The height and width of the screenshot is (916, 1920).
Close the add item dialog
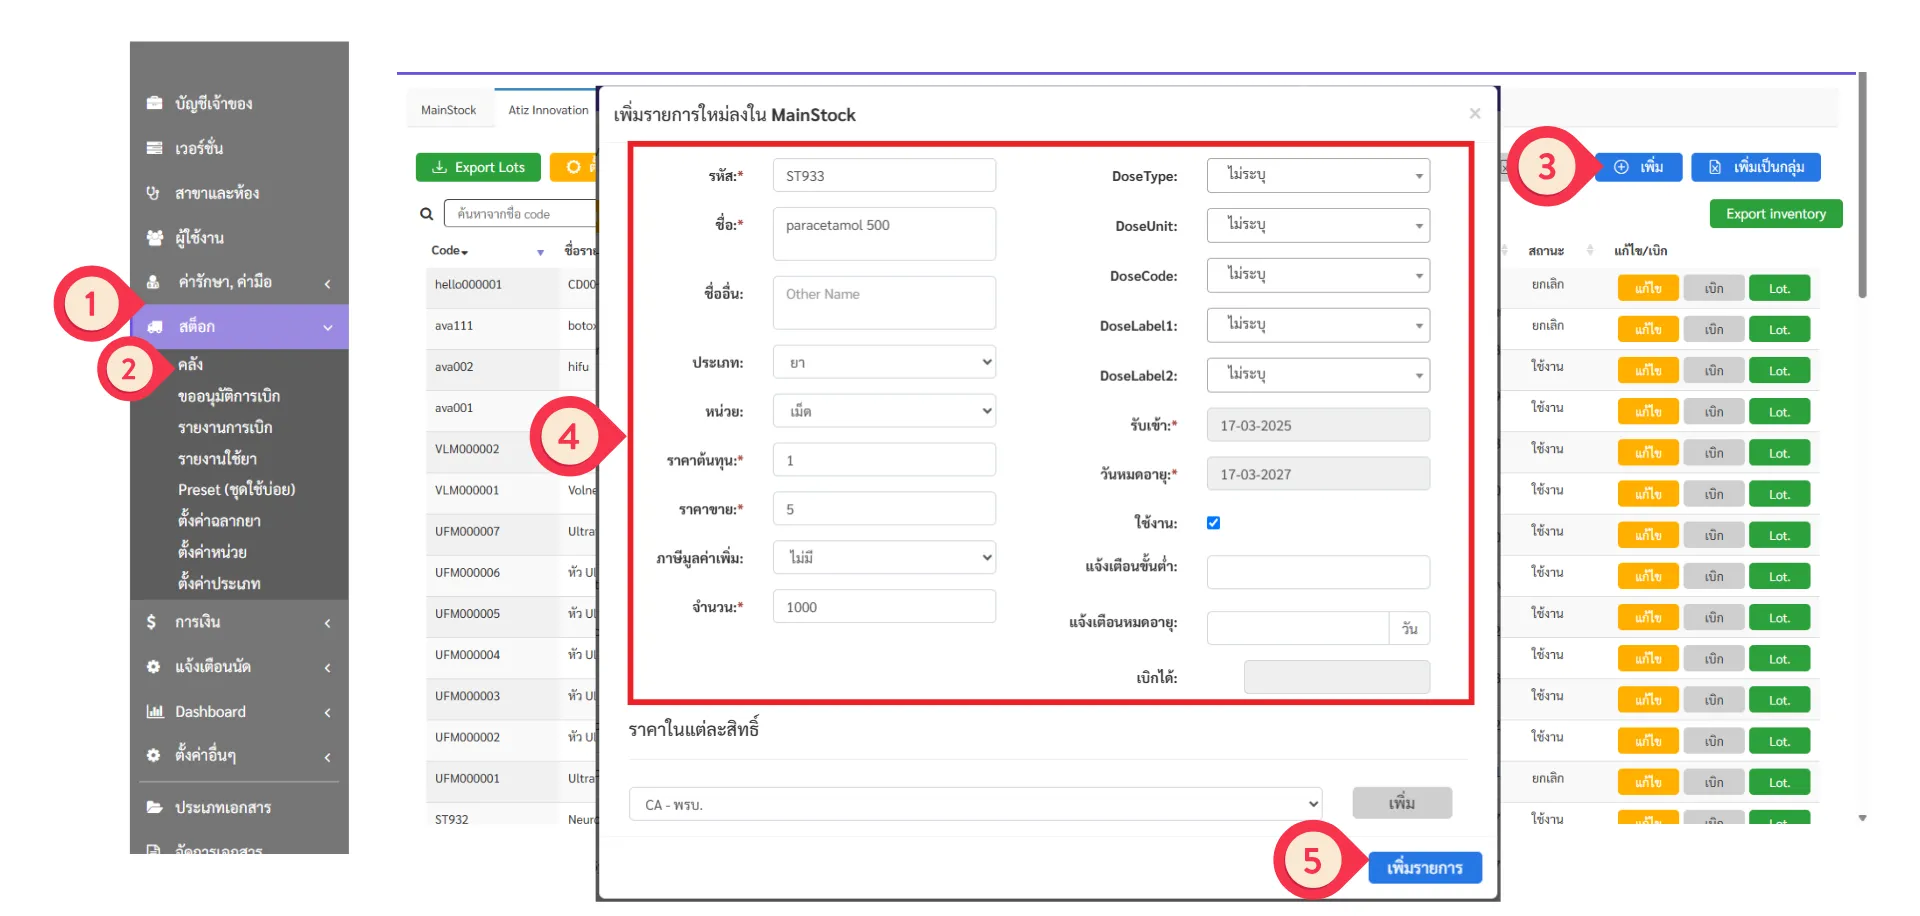tap(1474, 114)
